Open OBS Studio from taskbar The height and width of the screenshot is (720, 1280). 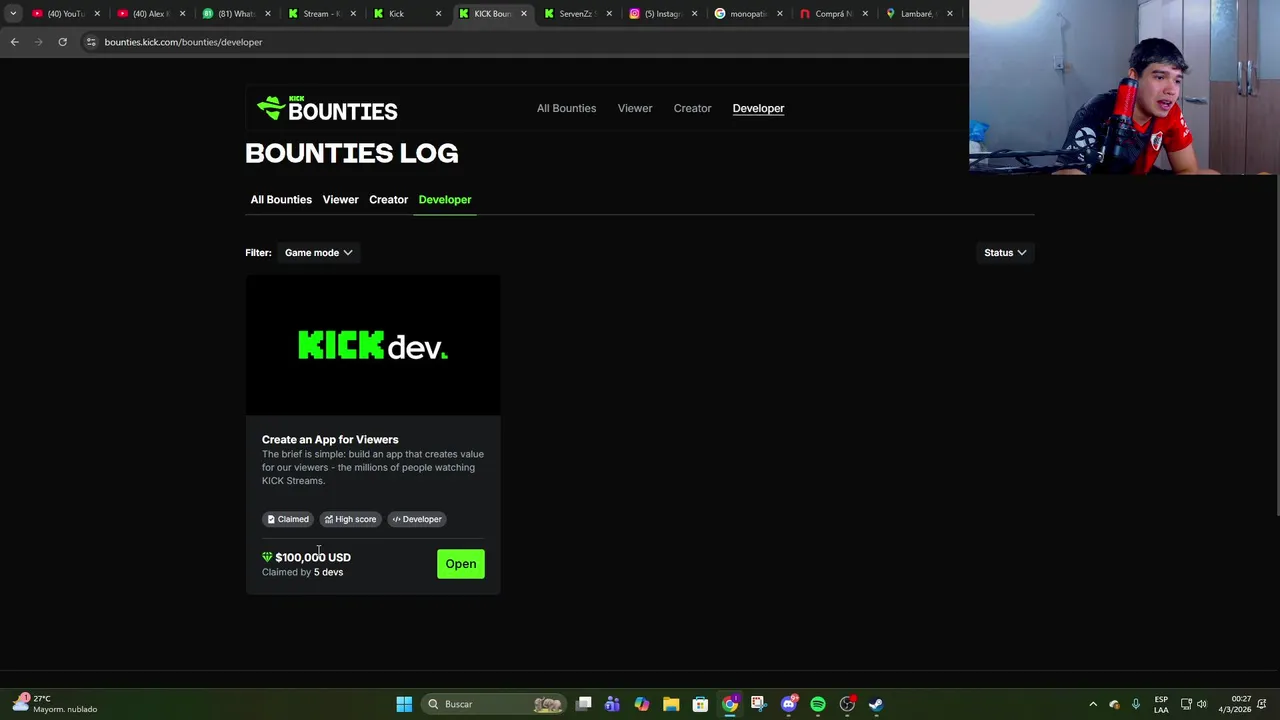click(x=847, y=704)
